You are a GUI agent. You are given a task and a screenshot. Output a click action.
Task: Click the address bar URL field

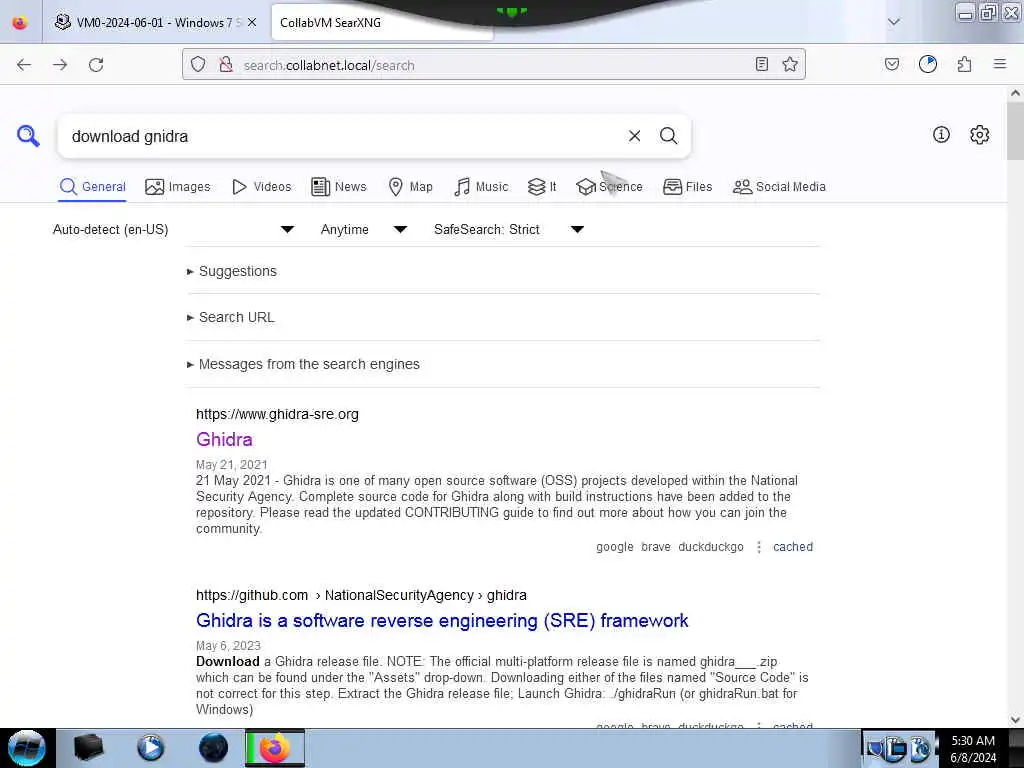(493, 65)
